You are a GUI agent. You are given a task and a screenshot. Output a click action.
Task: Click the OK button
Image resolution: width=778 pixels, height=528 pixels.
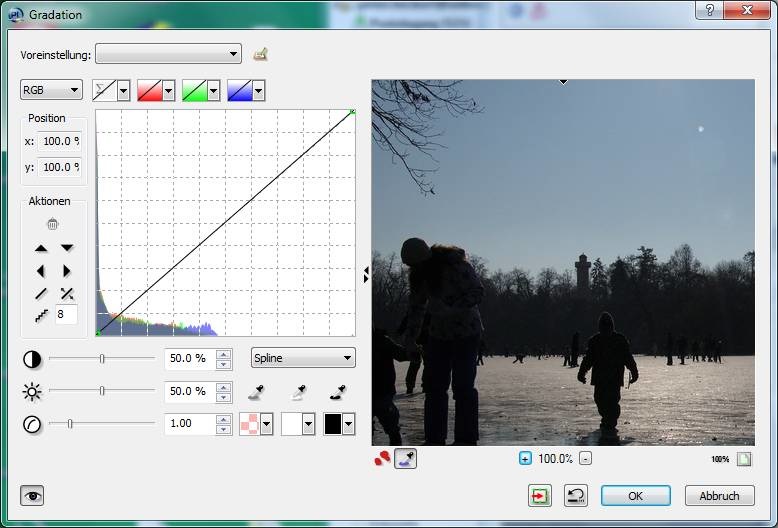pos(635,496)
